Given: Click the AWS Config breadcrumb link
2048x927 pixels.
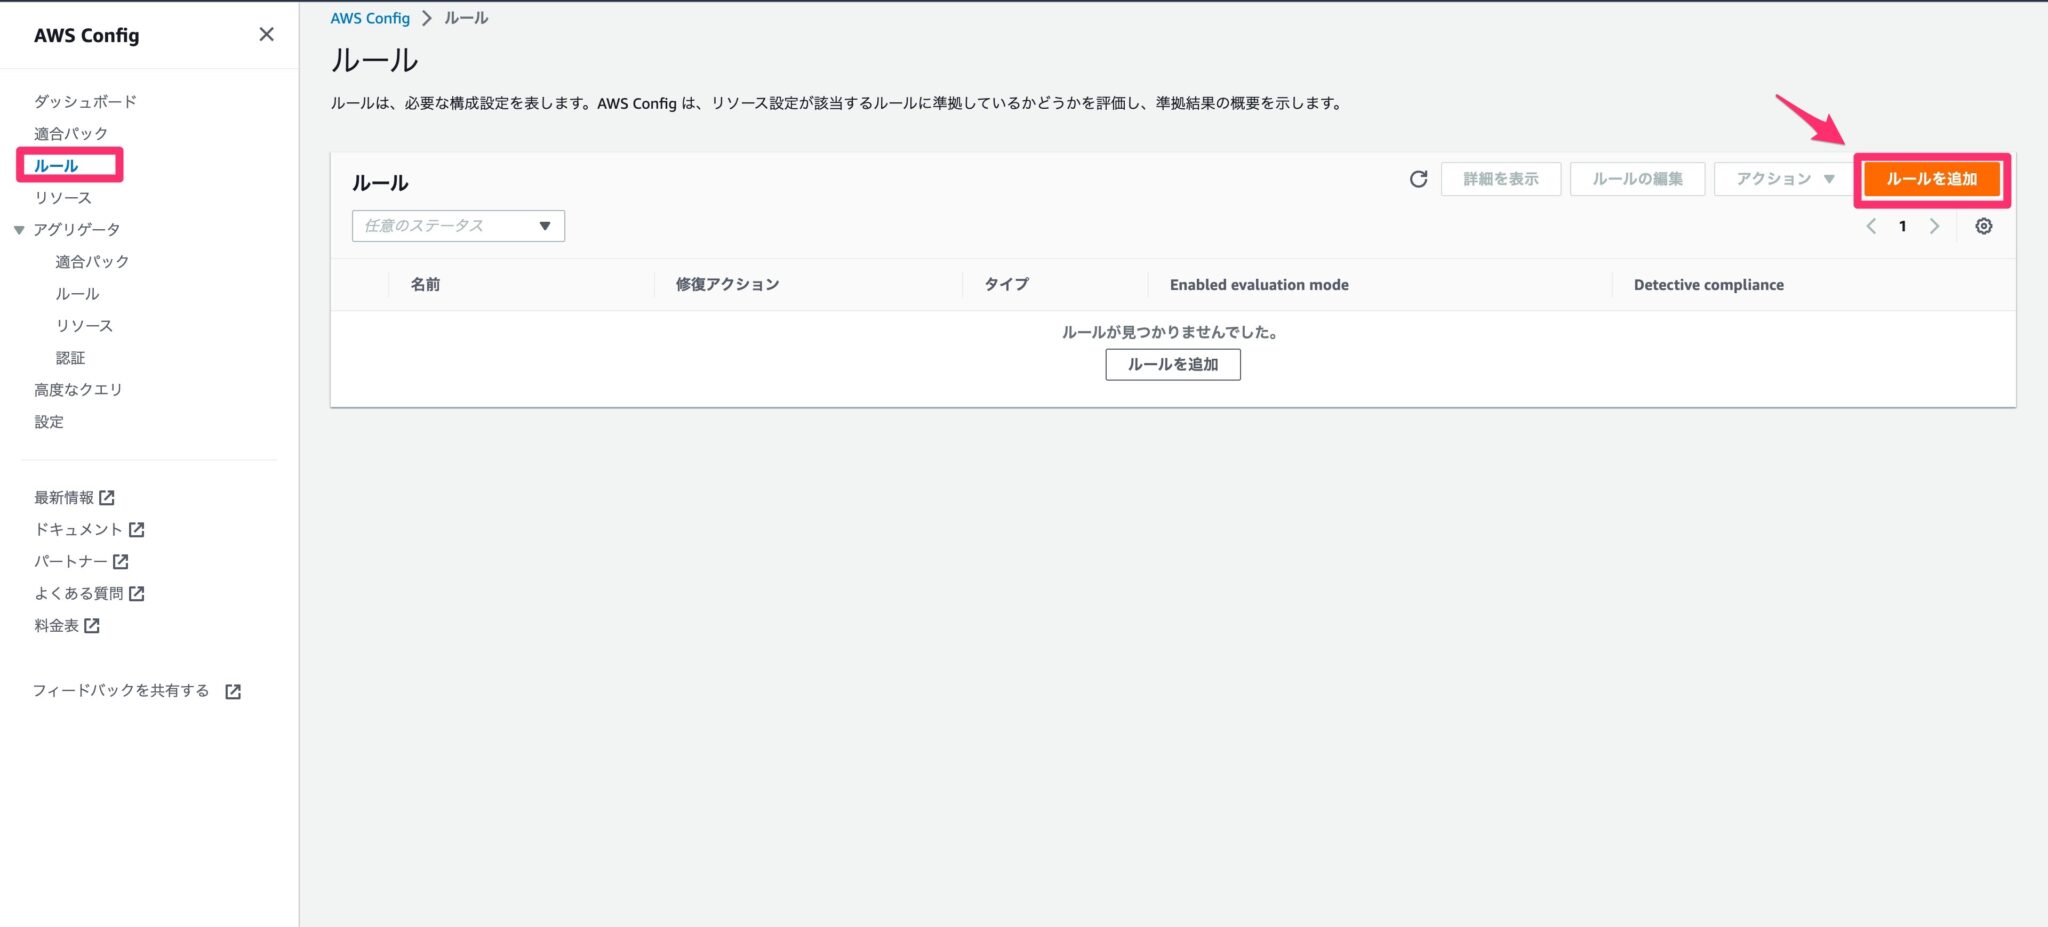Looking at the screenshot, I should 370,17.
